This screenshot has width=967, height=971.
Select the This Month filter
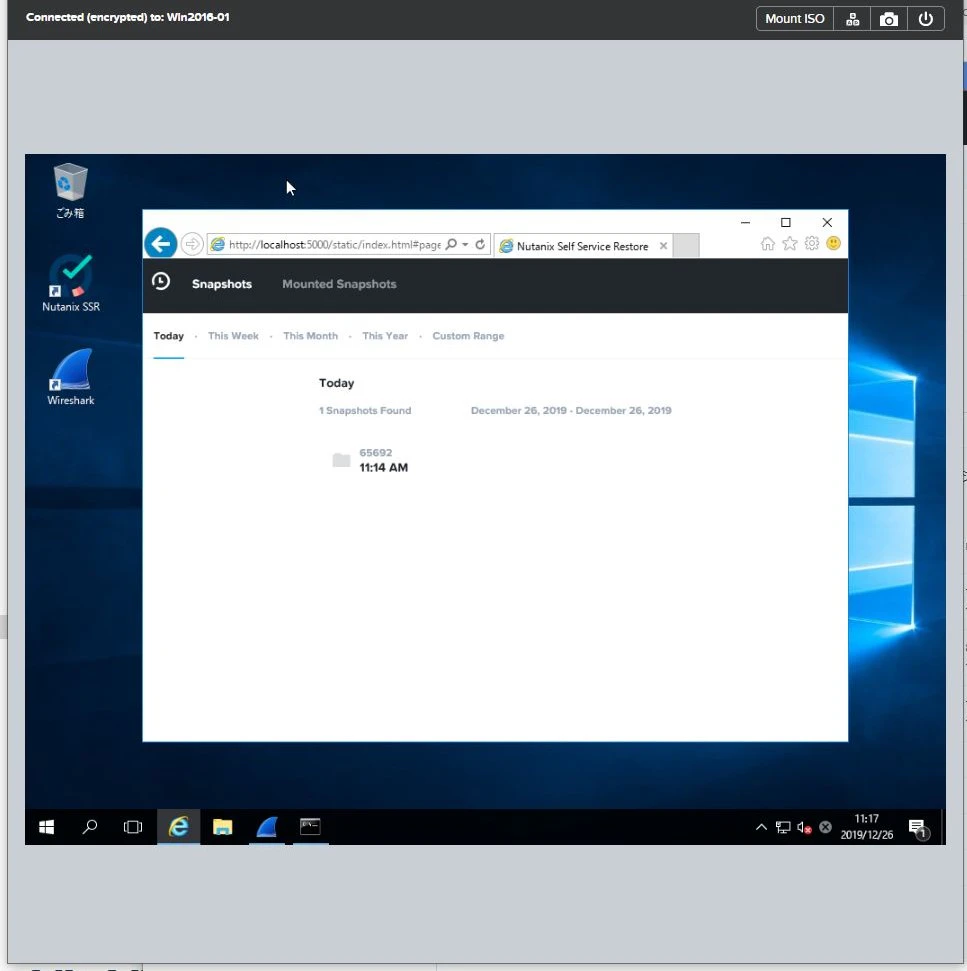pyautogui.click(x=310, y=336)
